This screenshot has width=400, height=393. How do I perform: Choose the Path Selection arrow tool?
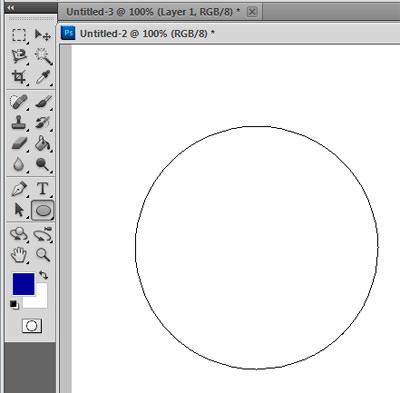[19, 210]
